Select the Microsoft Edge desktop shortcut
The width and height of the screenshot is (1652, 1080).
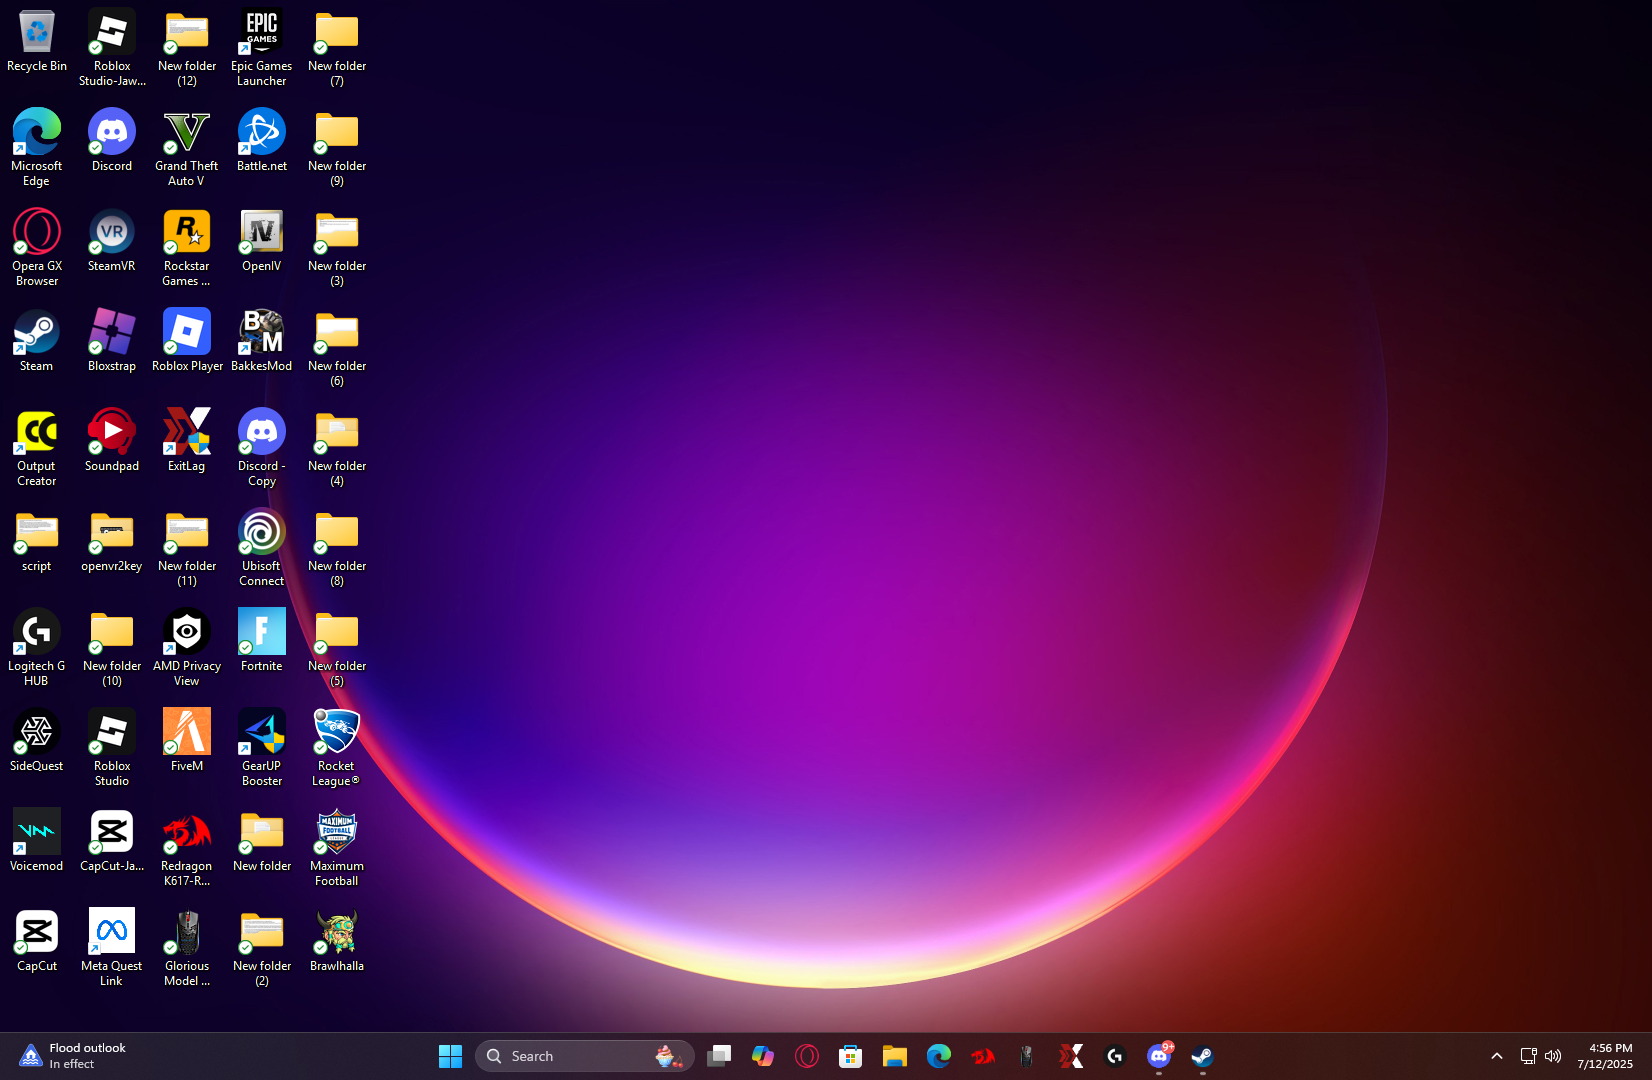tap(37, 148)
